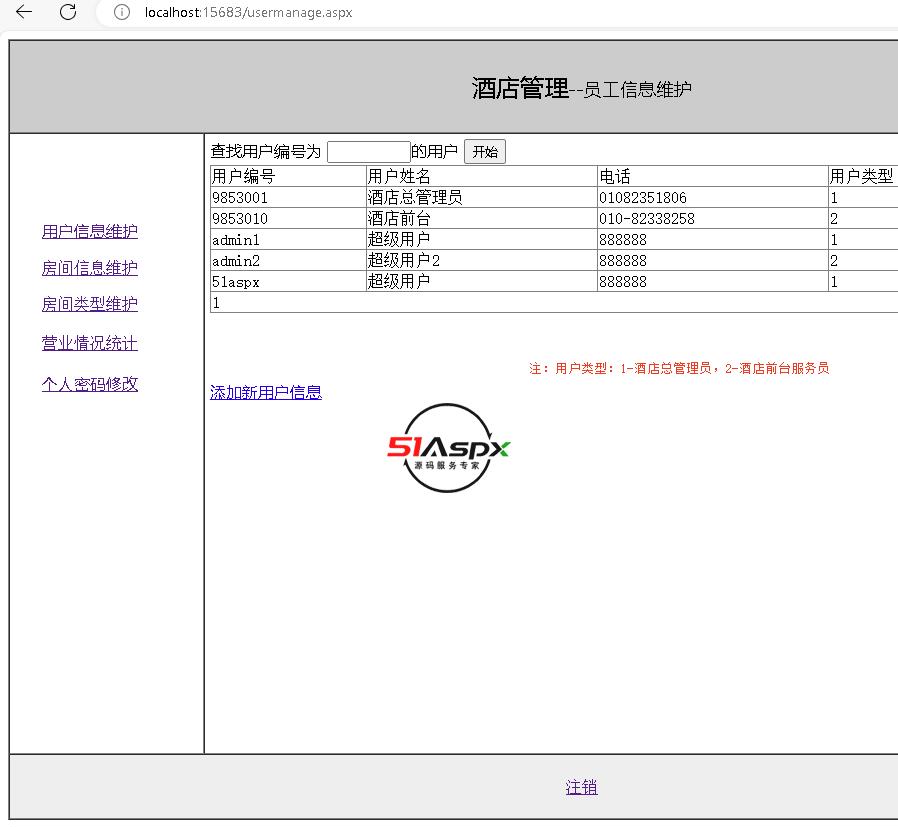Focus the localhost address bar URL
This screenshot has height=827, width=898.
[248, 13]
